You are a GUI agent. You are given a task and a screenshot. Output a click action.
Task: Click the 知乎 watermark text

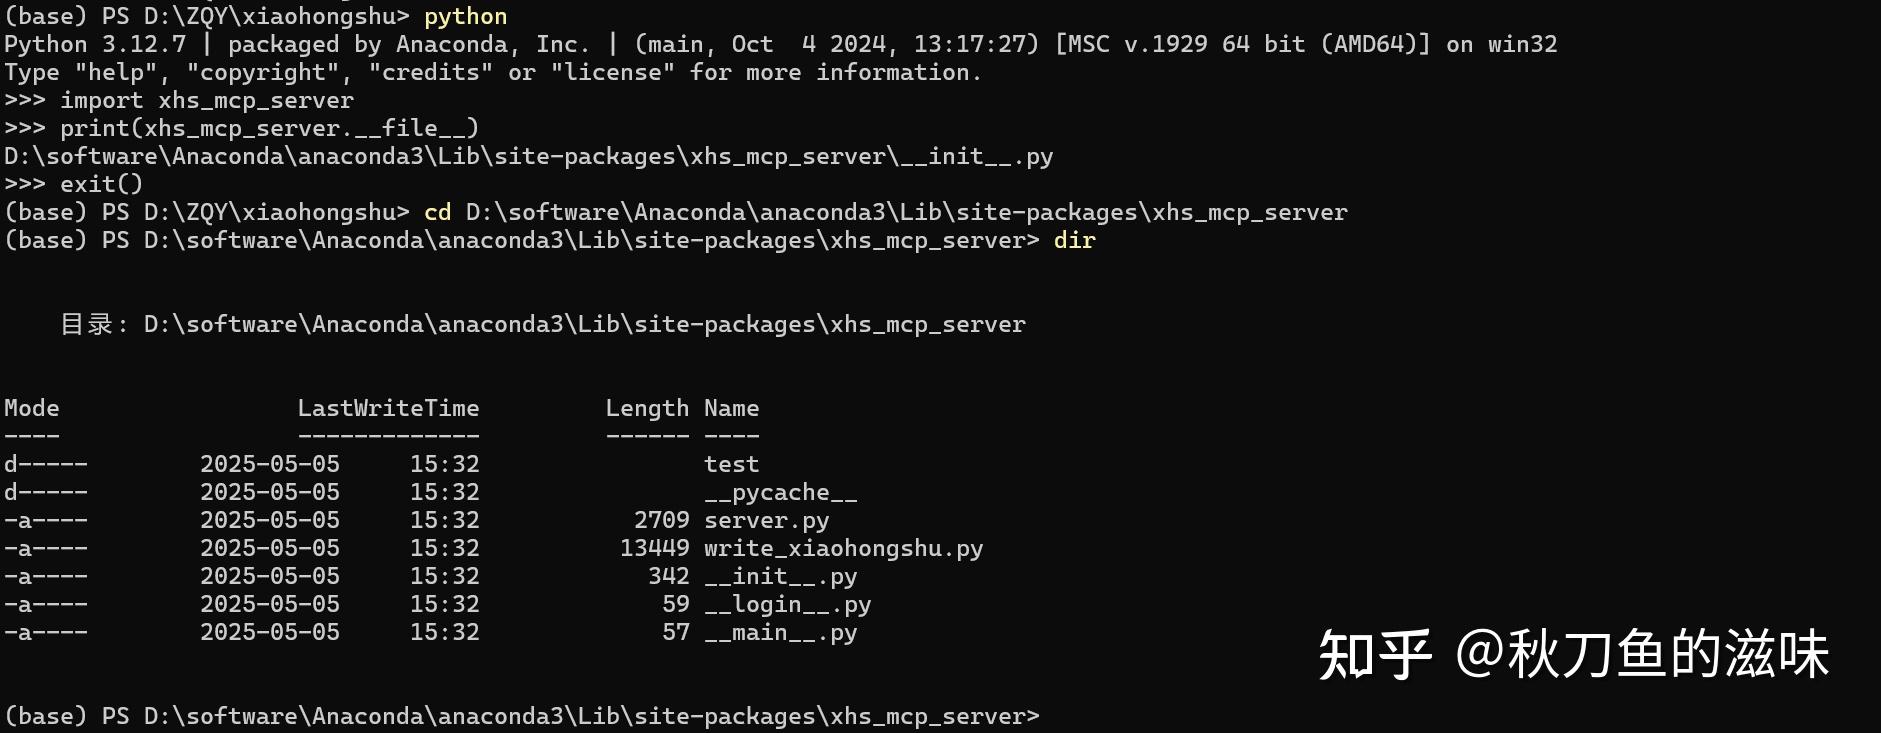1375,656
